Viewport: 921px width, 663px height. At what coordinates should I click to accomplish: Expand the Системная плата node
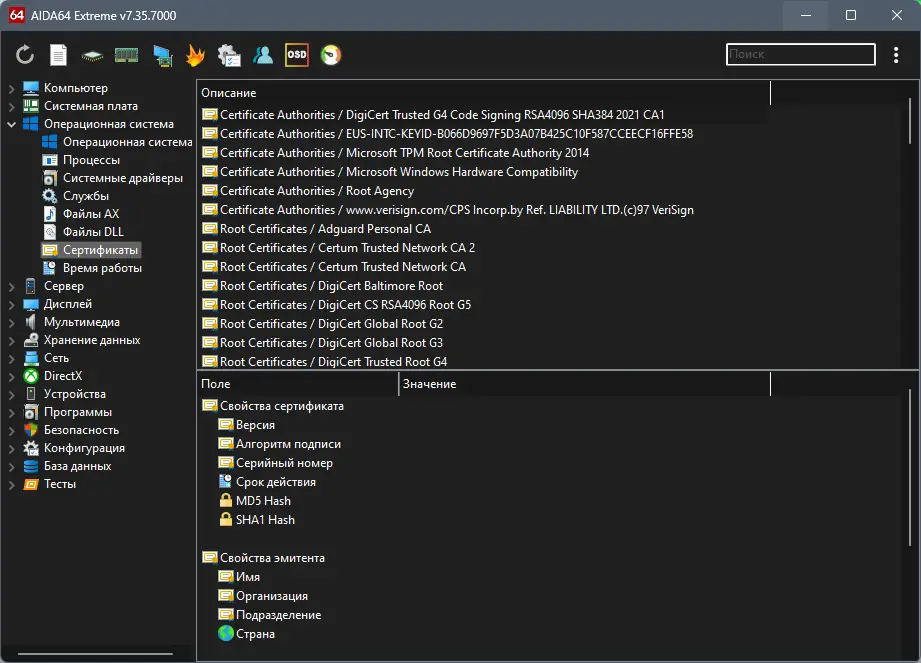coord(11,107)
